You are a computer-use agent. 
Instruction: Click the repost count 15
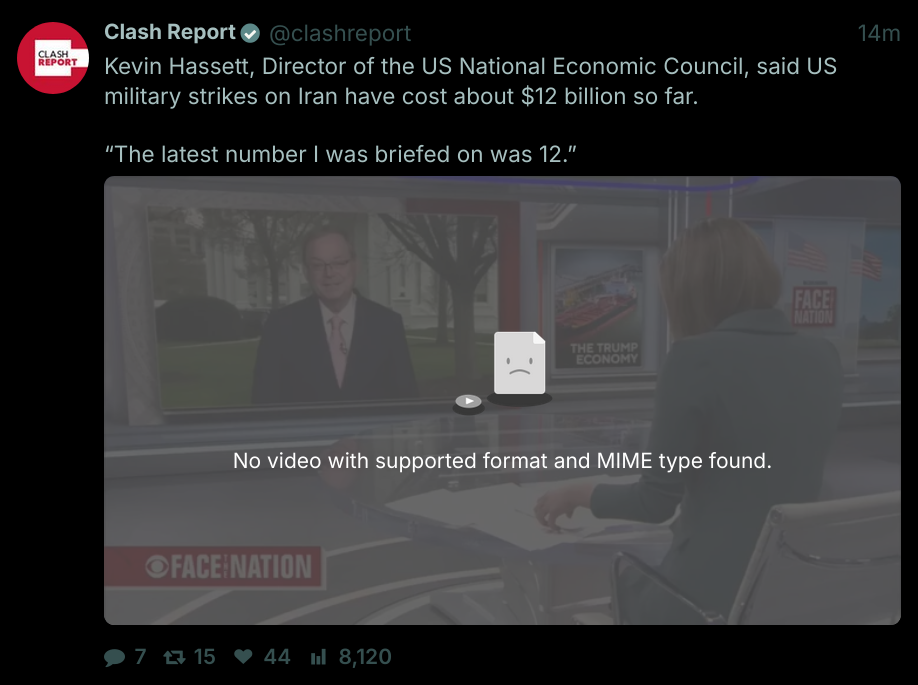(x=204, y=657)
